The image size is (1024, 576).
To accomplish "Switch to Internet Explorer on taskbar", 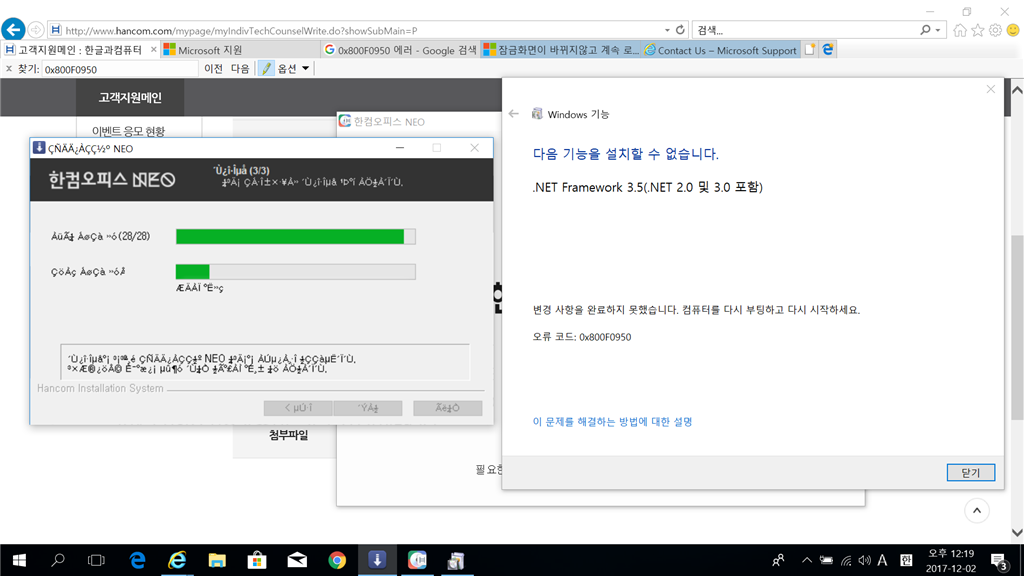I will pos(177,560).
